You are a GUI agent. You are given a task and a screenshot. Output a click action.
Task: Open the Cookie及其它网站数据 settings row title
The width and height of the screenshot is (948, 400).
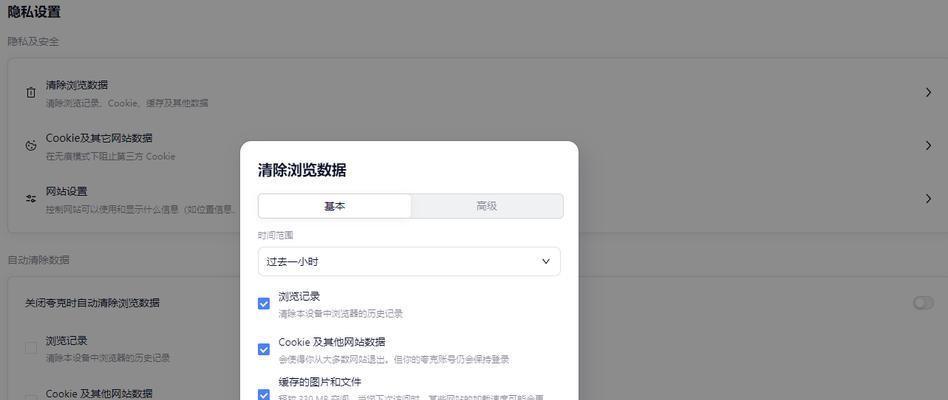pos(99,138)
